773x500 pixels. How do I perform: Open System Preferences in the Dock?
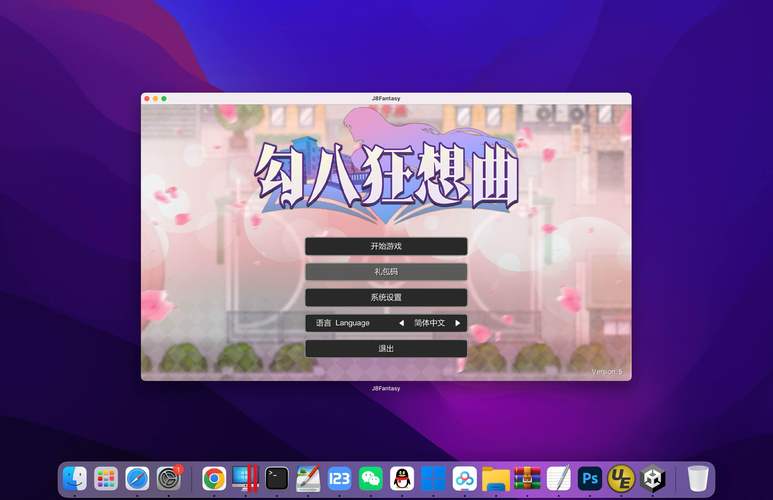point(169,478)
